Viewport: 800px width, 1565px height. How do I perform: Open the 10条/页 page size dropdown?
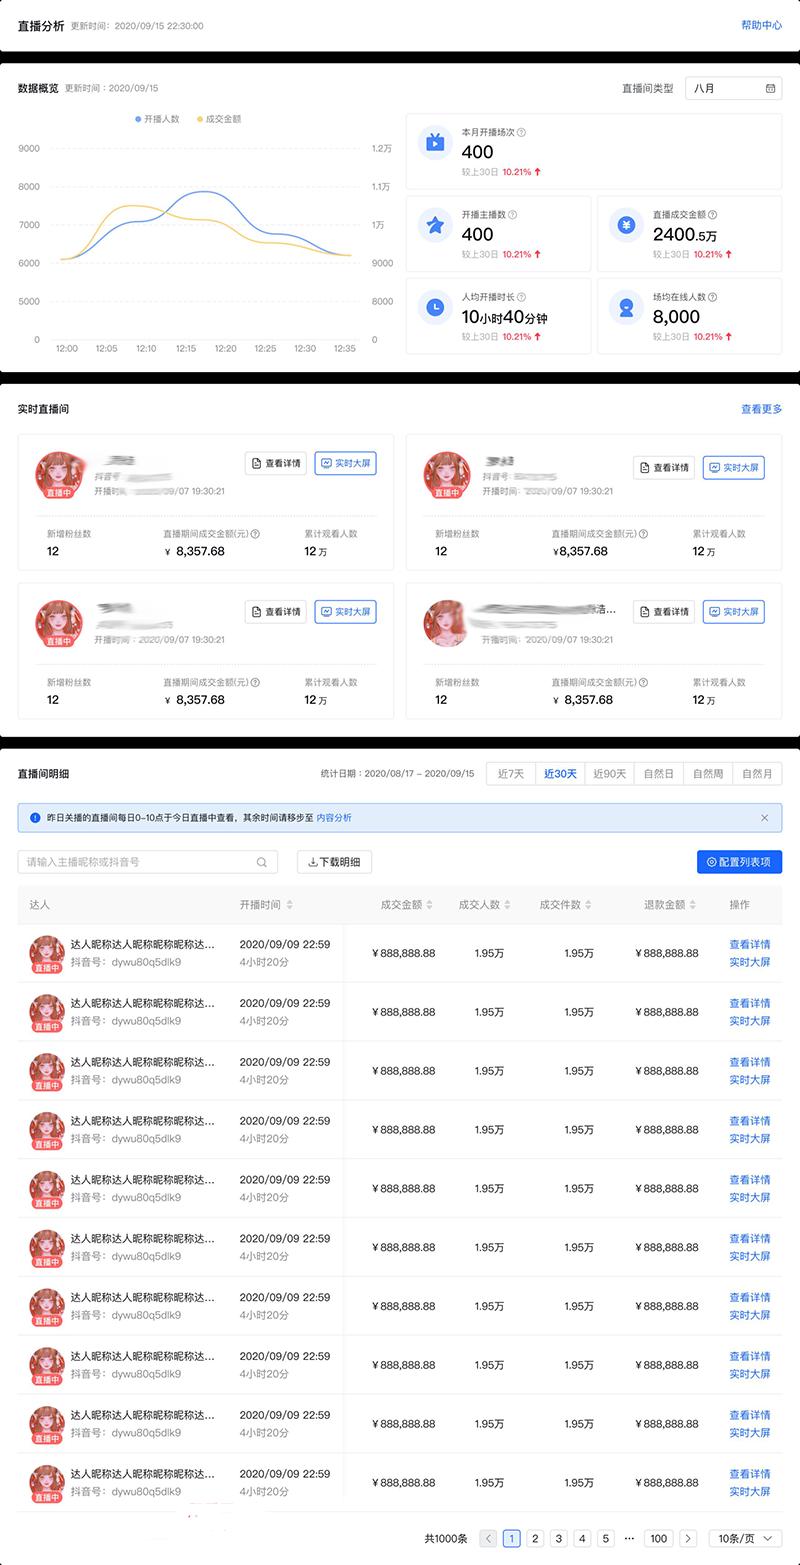745,1539
